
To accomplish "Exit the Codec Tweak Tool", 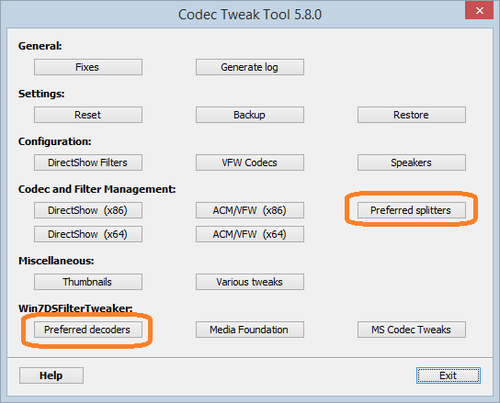I will pyautogui.click(x=448, y=375).
